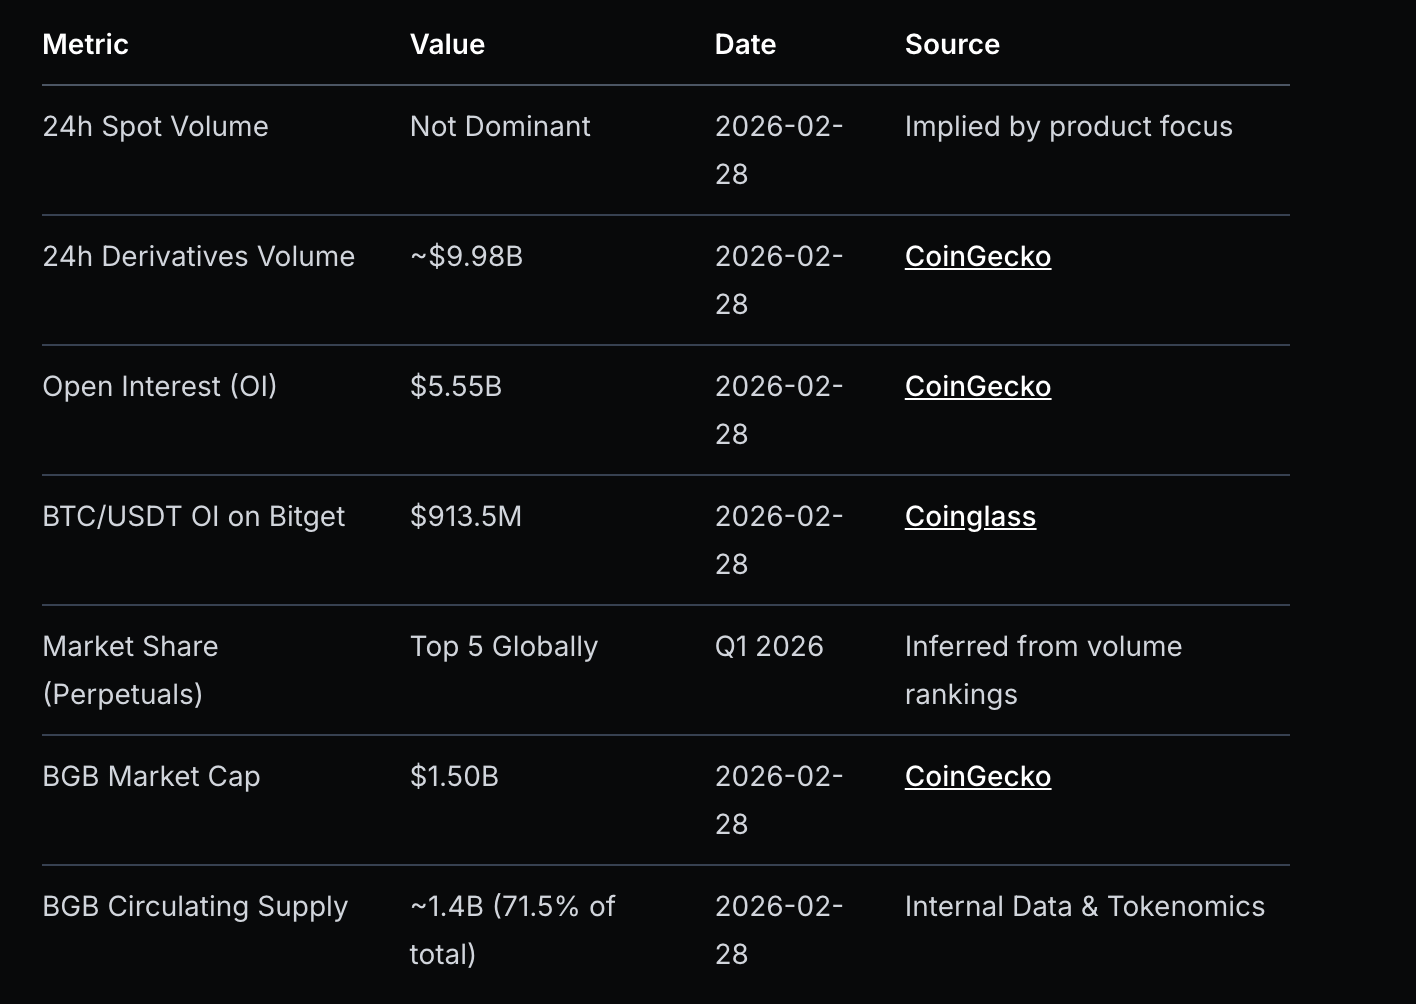This screenshot has height=1004, width=1416.
Task: Click the Not Dominant value cell
Action: coord(500,127)
